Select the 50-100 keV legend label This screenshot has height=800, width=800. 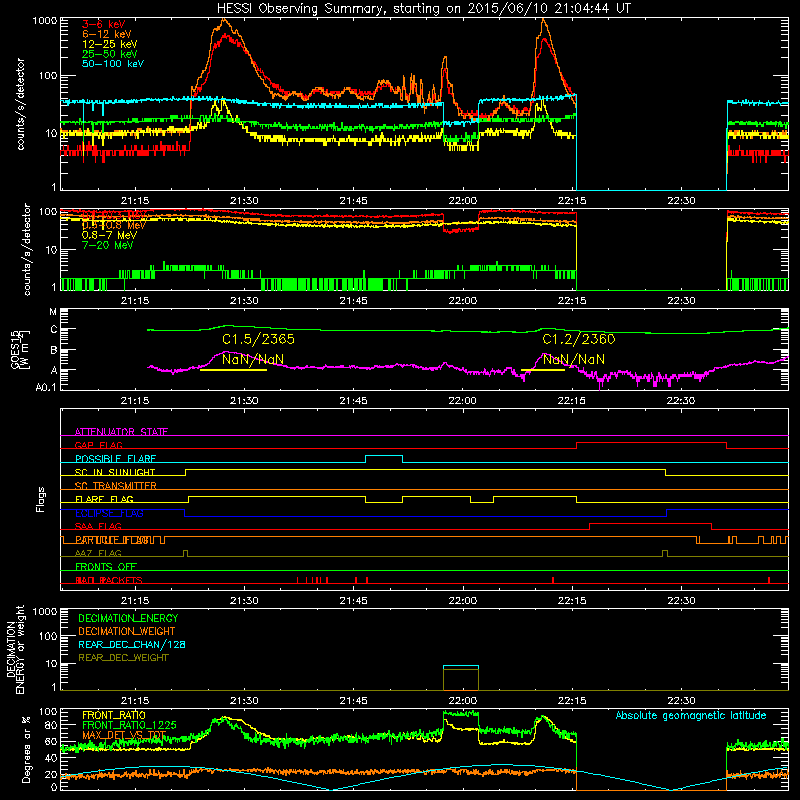(113, 64)
